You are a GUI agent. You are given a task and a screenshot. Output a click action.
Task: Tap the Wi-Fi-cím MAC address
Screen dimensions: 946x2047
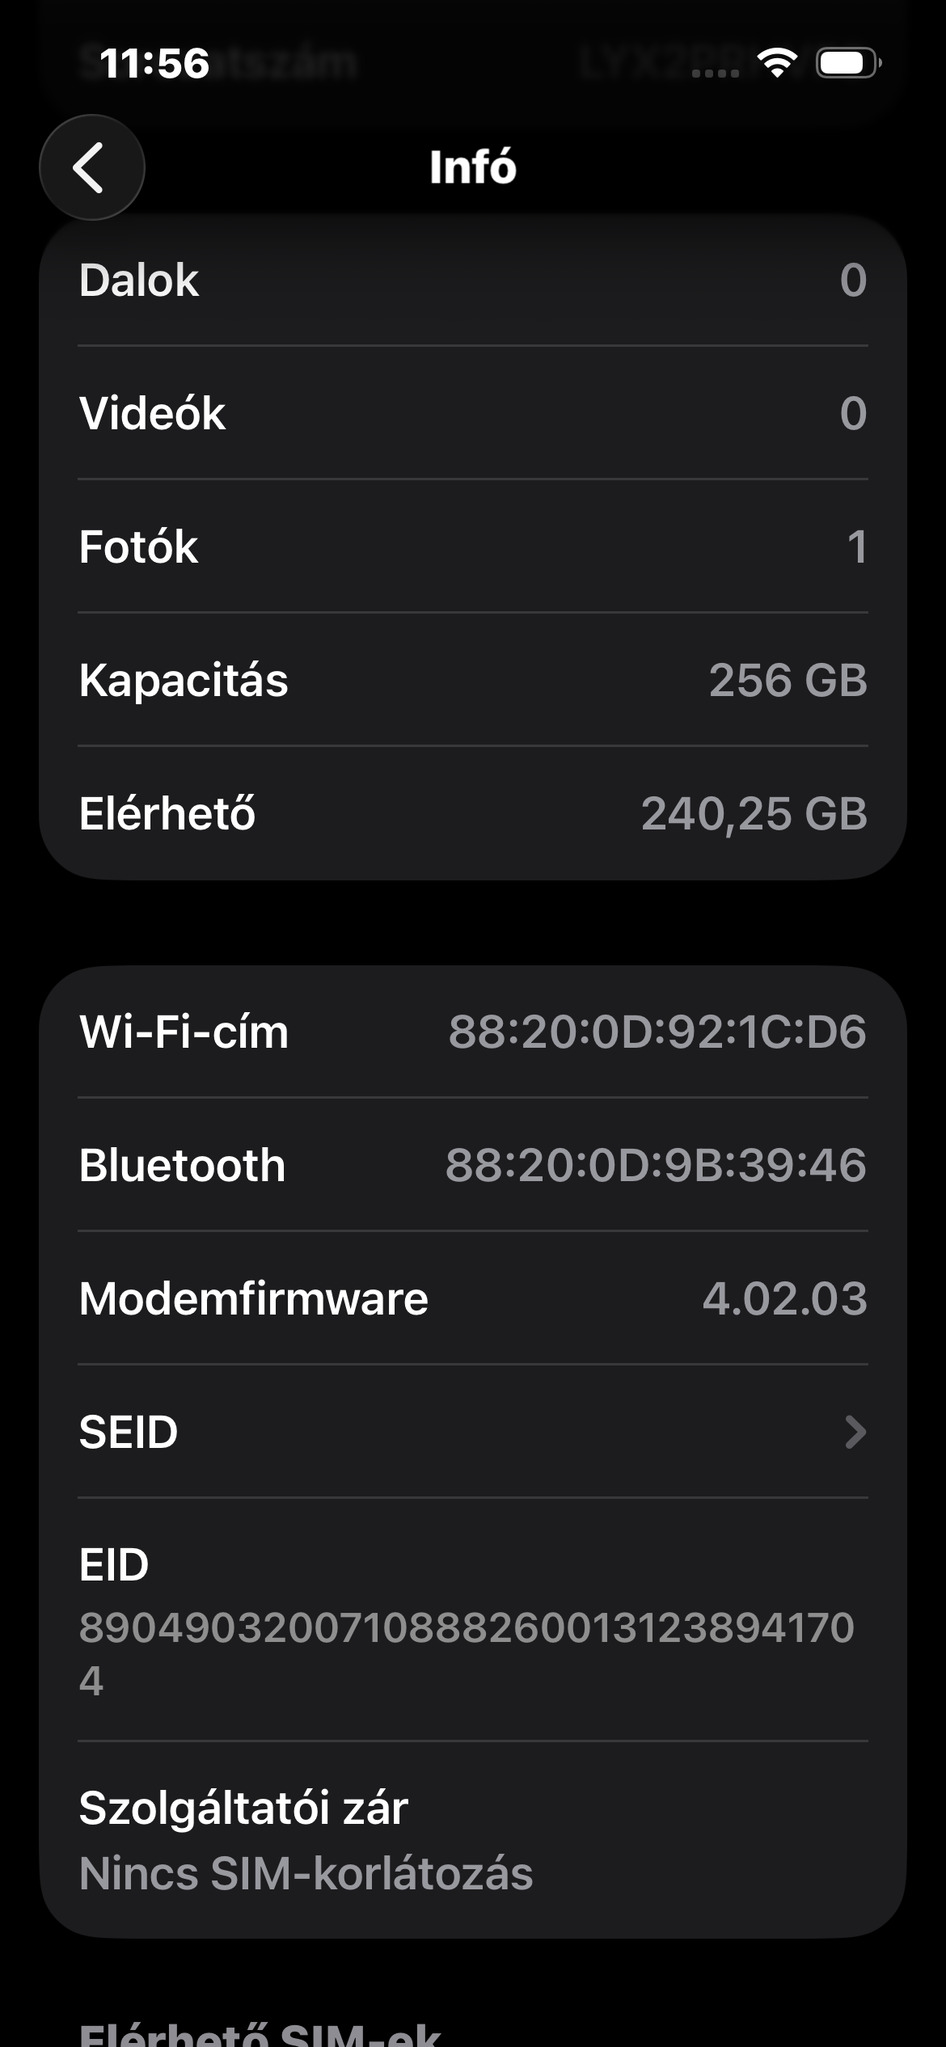point(656,1031)
